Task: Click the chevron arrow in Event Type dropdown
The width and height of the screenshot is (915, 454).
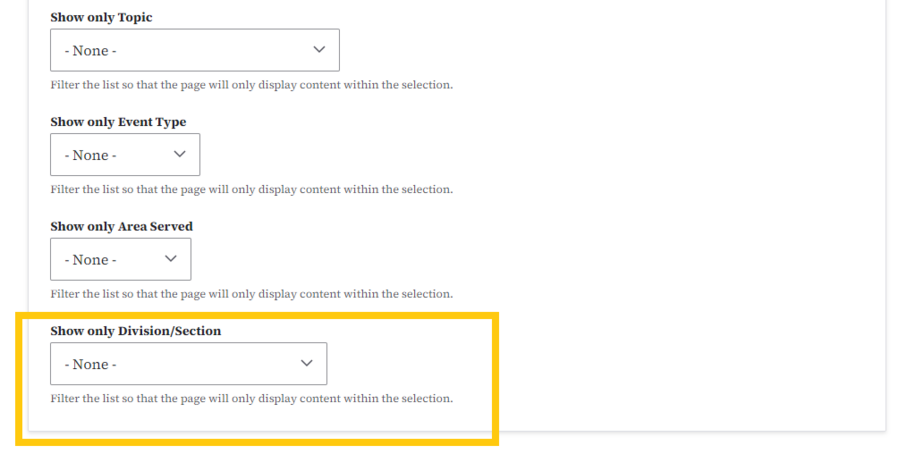Action: [180, 154]
